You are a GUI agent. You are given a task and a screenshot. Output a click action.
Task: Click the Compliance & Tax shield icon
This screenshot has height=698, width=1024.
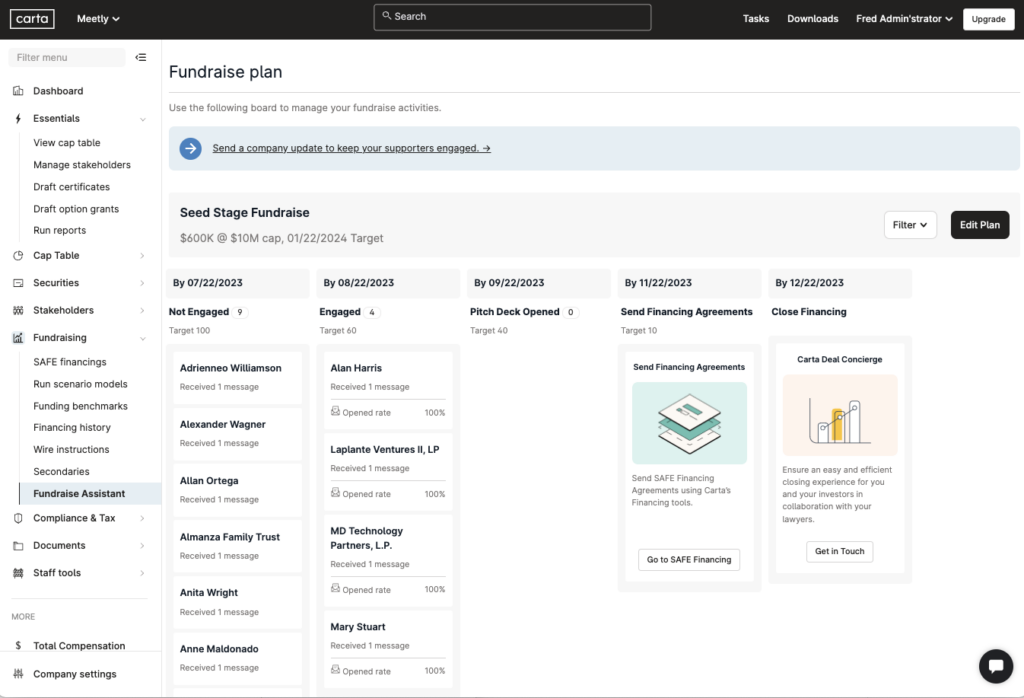(18, 518)
